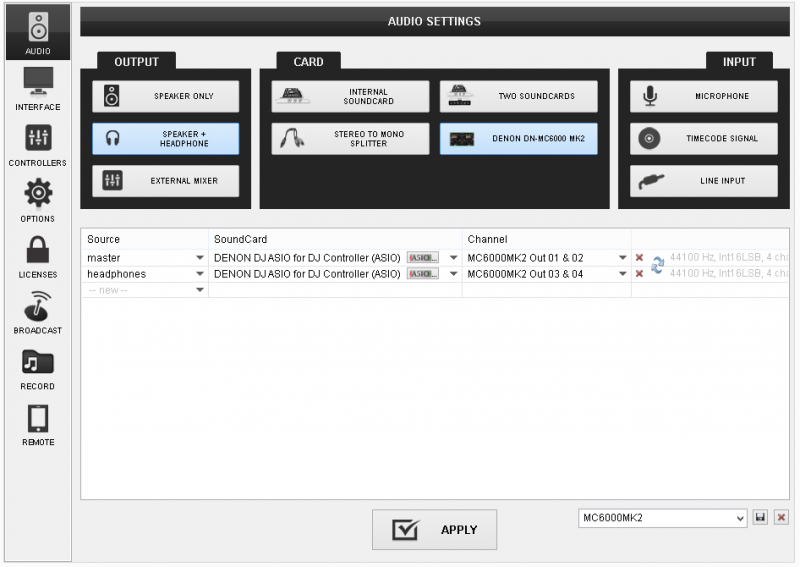Click the ASIO settings icon for master row

click(422, 258)
